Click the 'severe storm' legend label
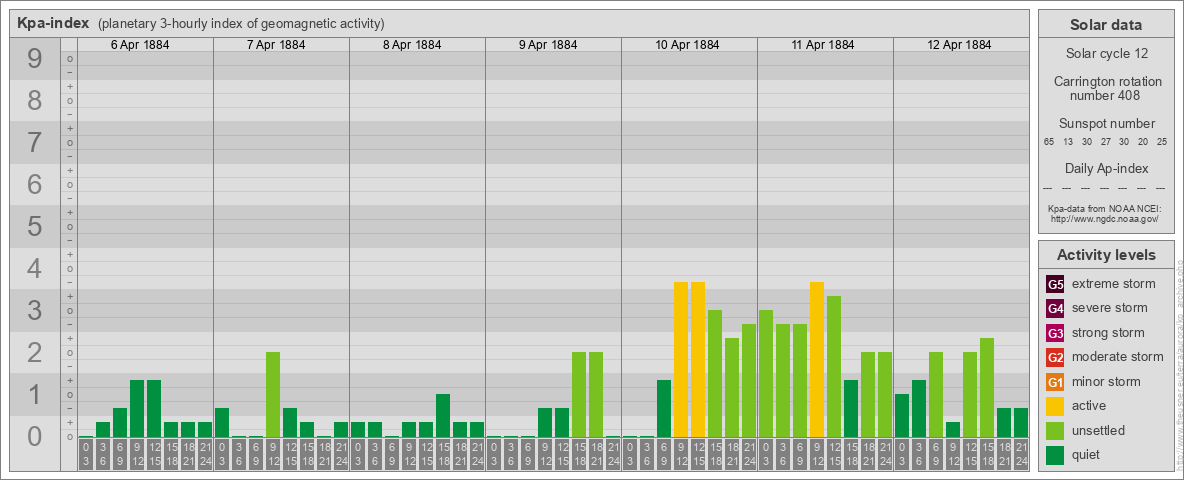The width and height of the screenshot is (1184, 480). tap(1109, 308)
